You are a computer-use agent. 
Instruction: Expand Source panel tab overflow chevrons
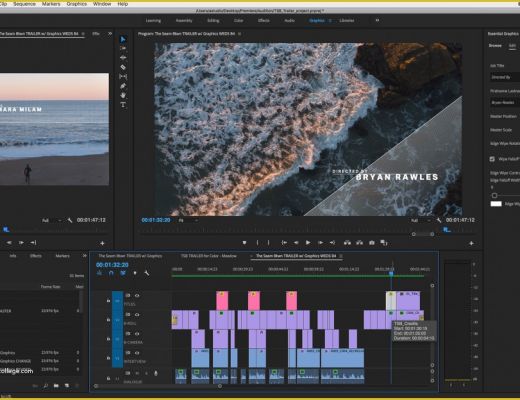tap(110, 34)
